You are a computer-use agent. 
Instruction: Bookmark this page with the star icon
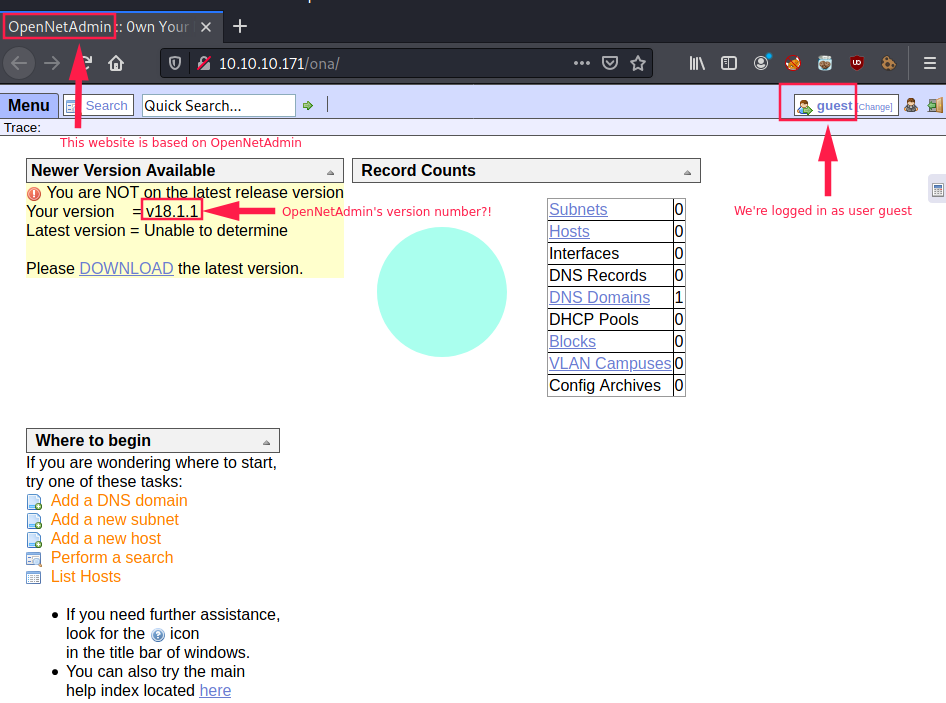(x=638, y=64)
